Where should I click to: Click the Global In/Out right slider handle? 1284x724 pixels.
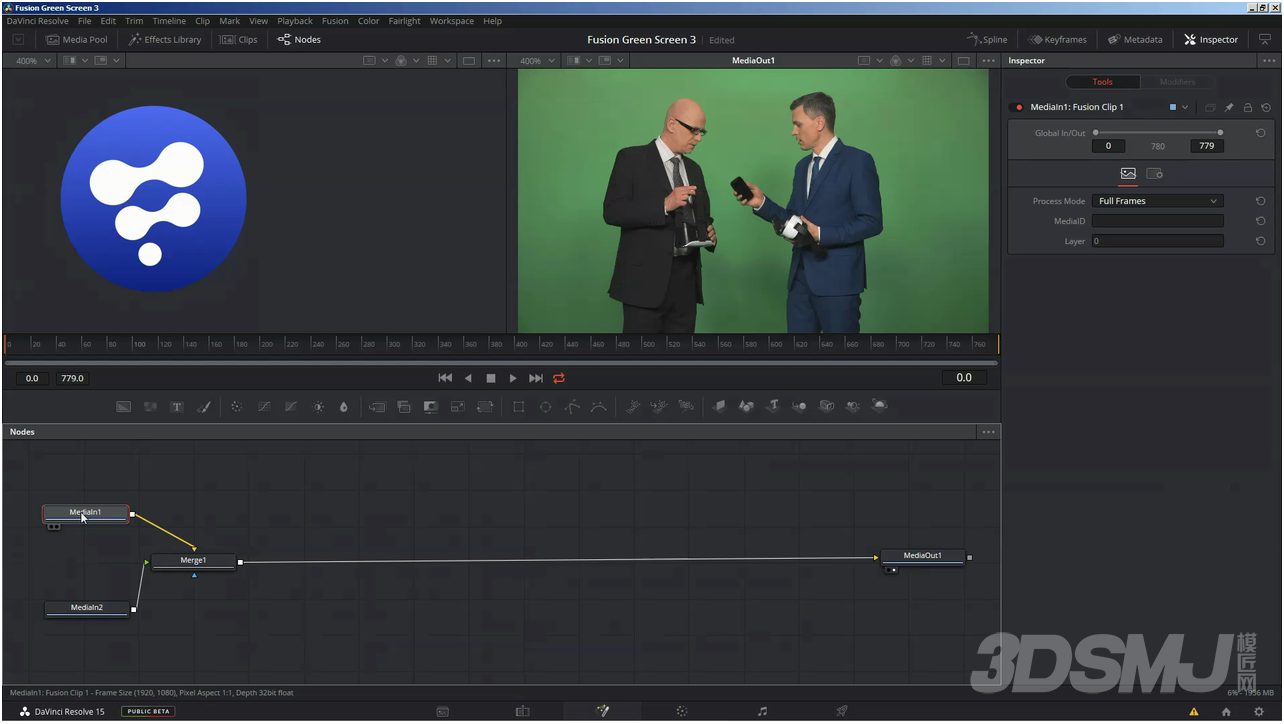coord(1220,132)
